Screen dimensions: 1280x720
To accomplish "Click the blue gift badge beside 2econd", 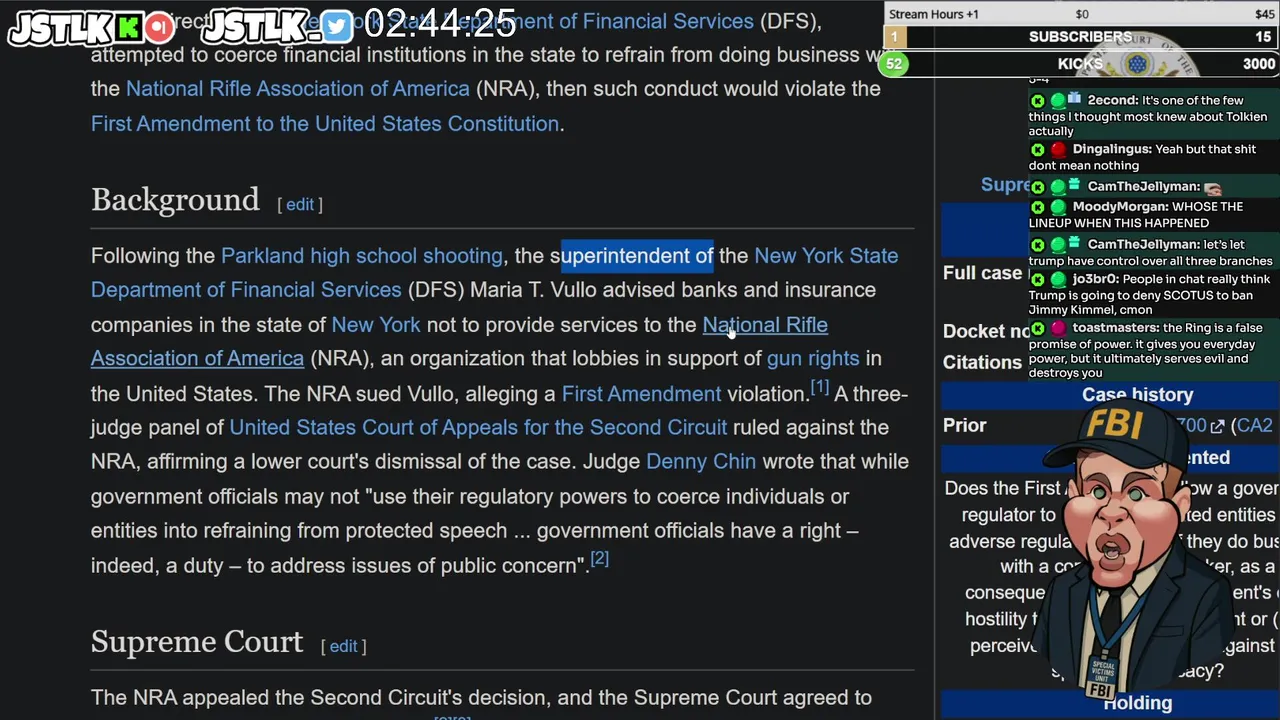I will pyautogui.click(x=1074, y=99).
